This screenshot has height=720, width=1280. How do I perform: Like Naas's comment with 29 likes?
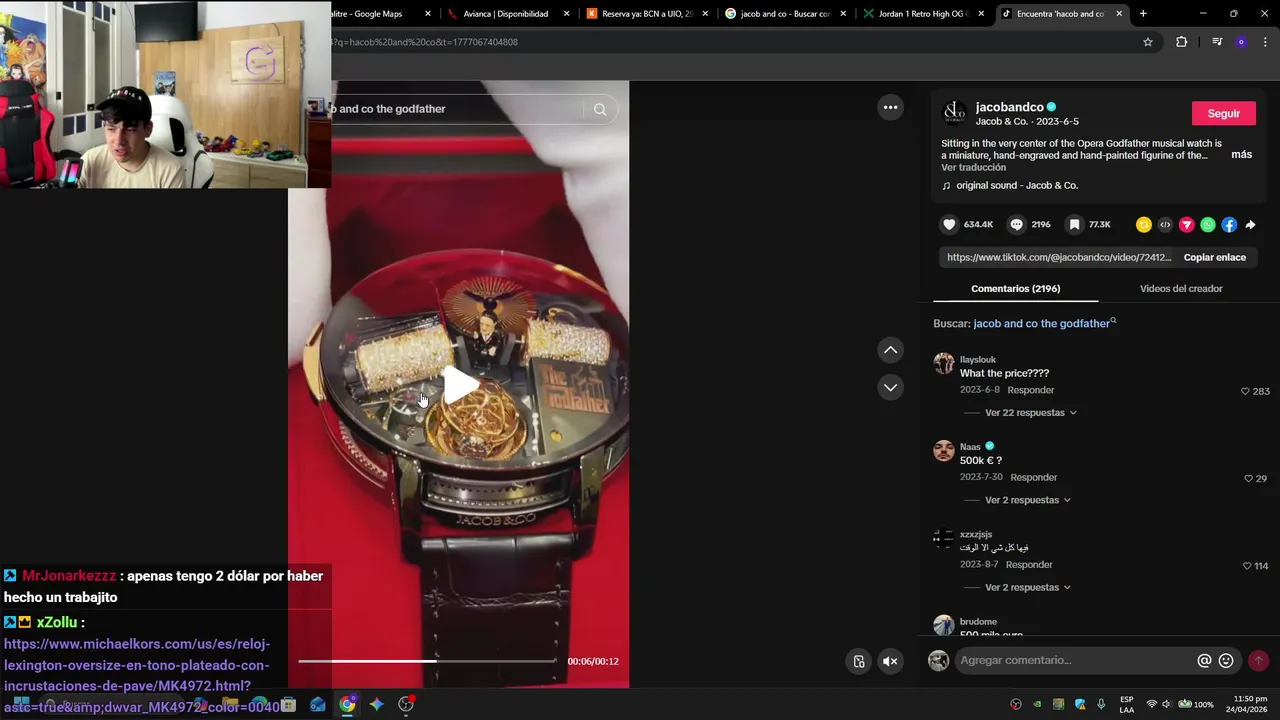pos(1248,479)
